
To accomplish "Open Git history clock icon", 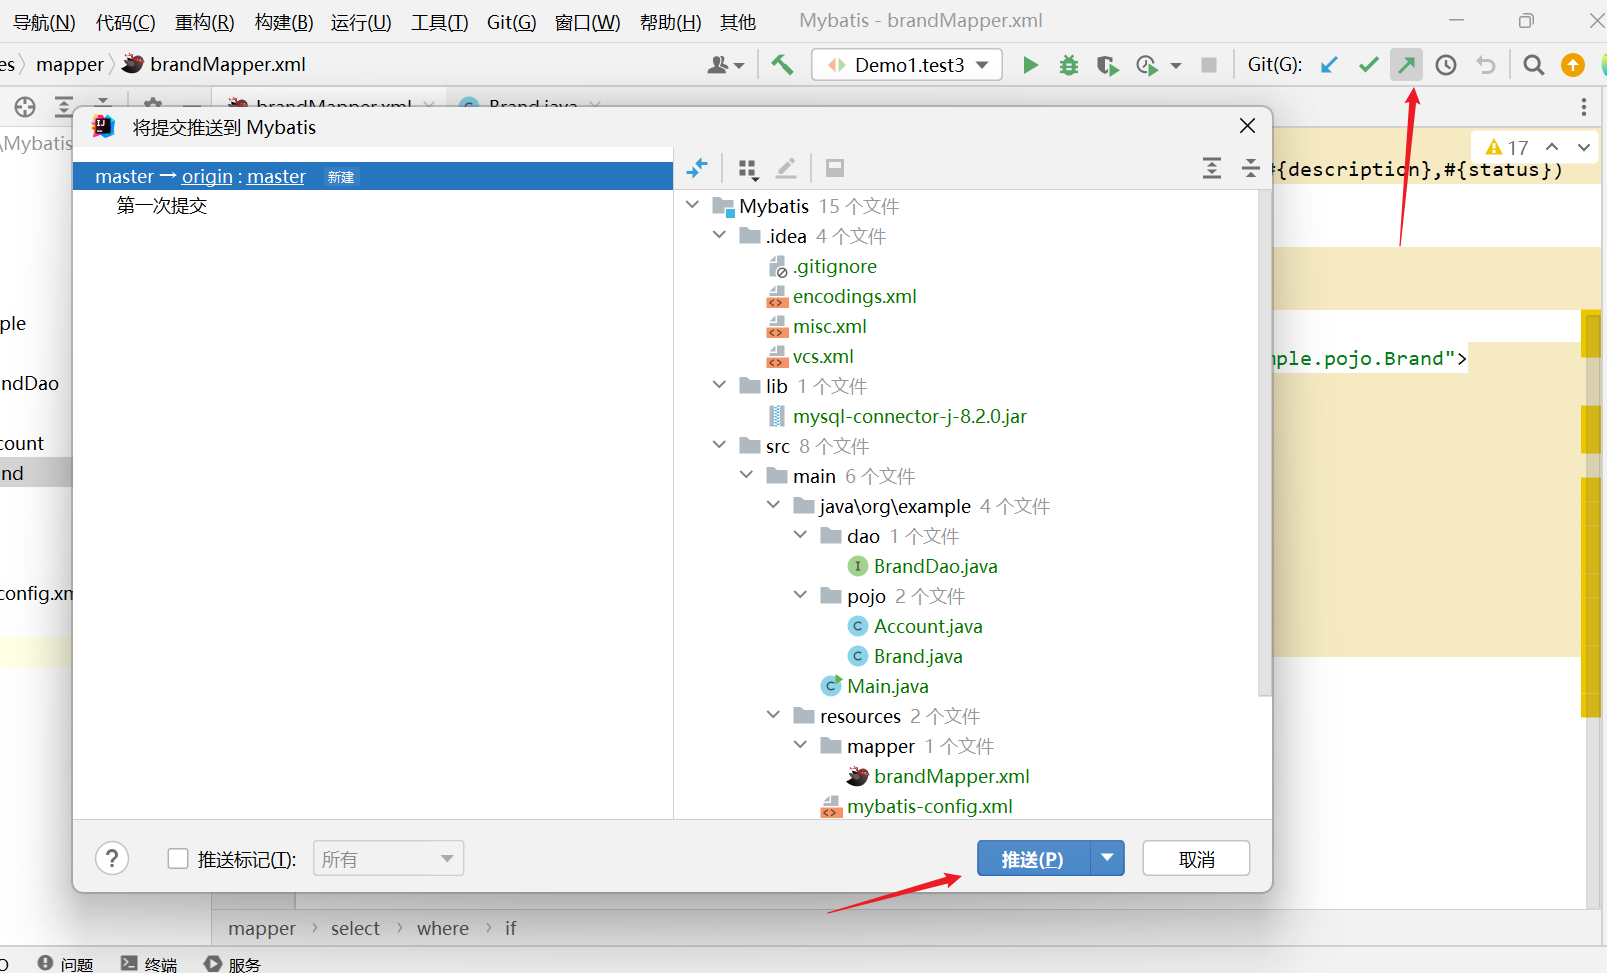I will pos(1446,65).
